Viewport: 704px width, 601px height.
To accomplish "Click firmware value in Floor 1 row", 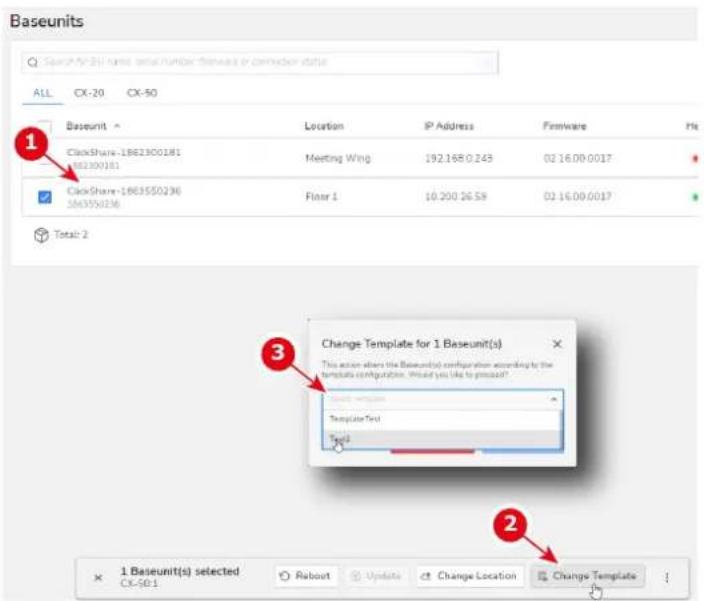I will [577, 197].
